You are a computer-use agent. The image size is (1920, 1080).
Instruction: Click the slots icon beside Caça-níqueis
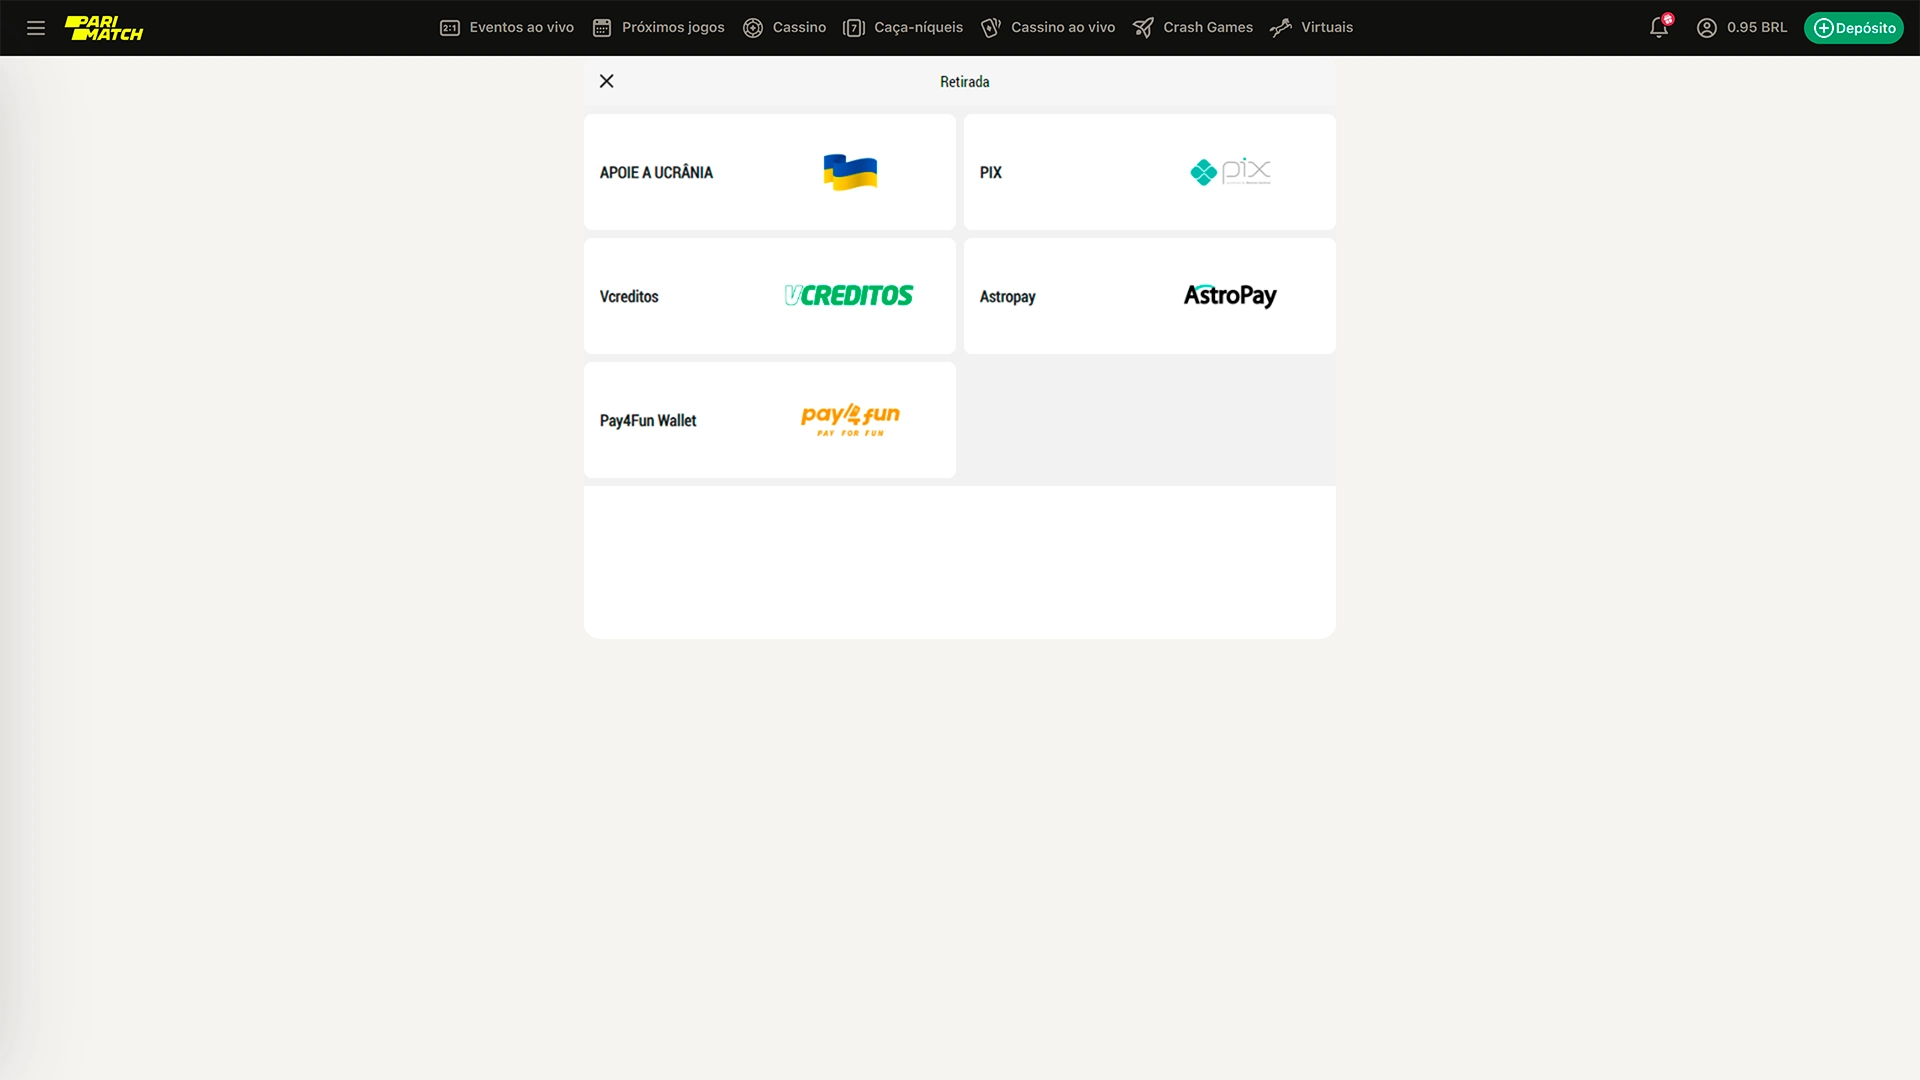click(x=854, y=28)
